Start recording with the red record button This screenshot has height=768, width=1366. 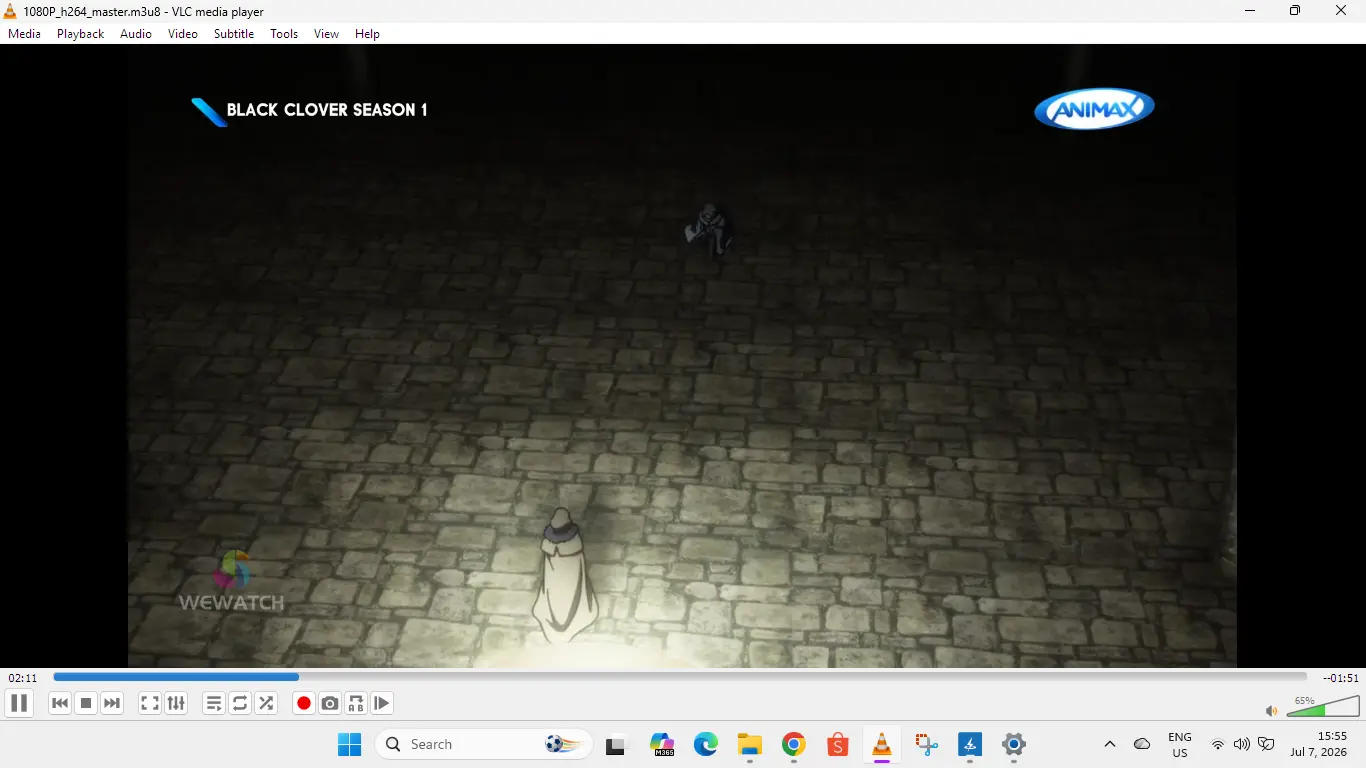tap(304, 703)
